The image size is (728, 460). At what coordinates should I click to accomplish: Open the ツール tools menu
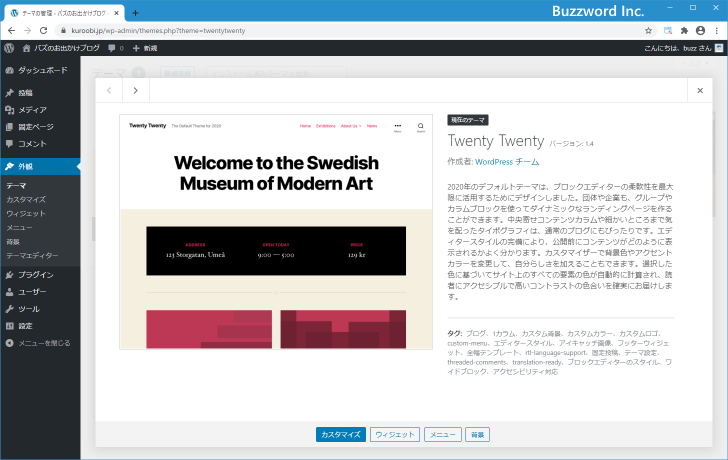28,309
